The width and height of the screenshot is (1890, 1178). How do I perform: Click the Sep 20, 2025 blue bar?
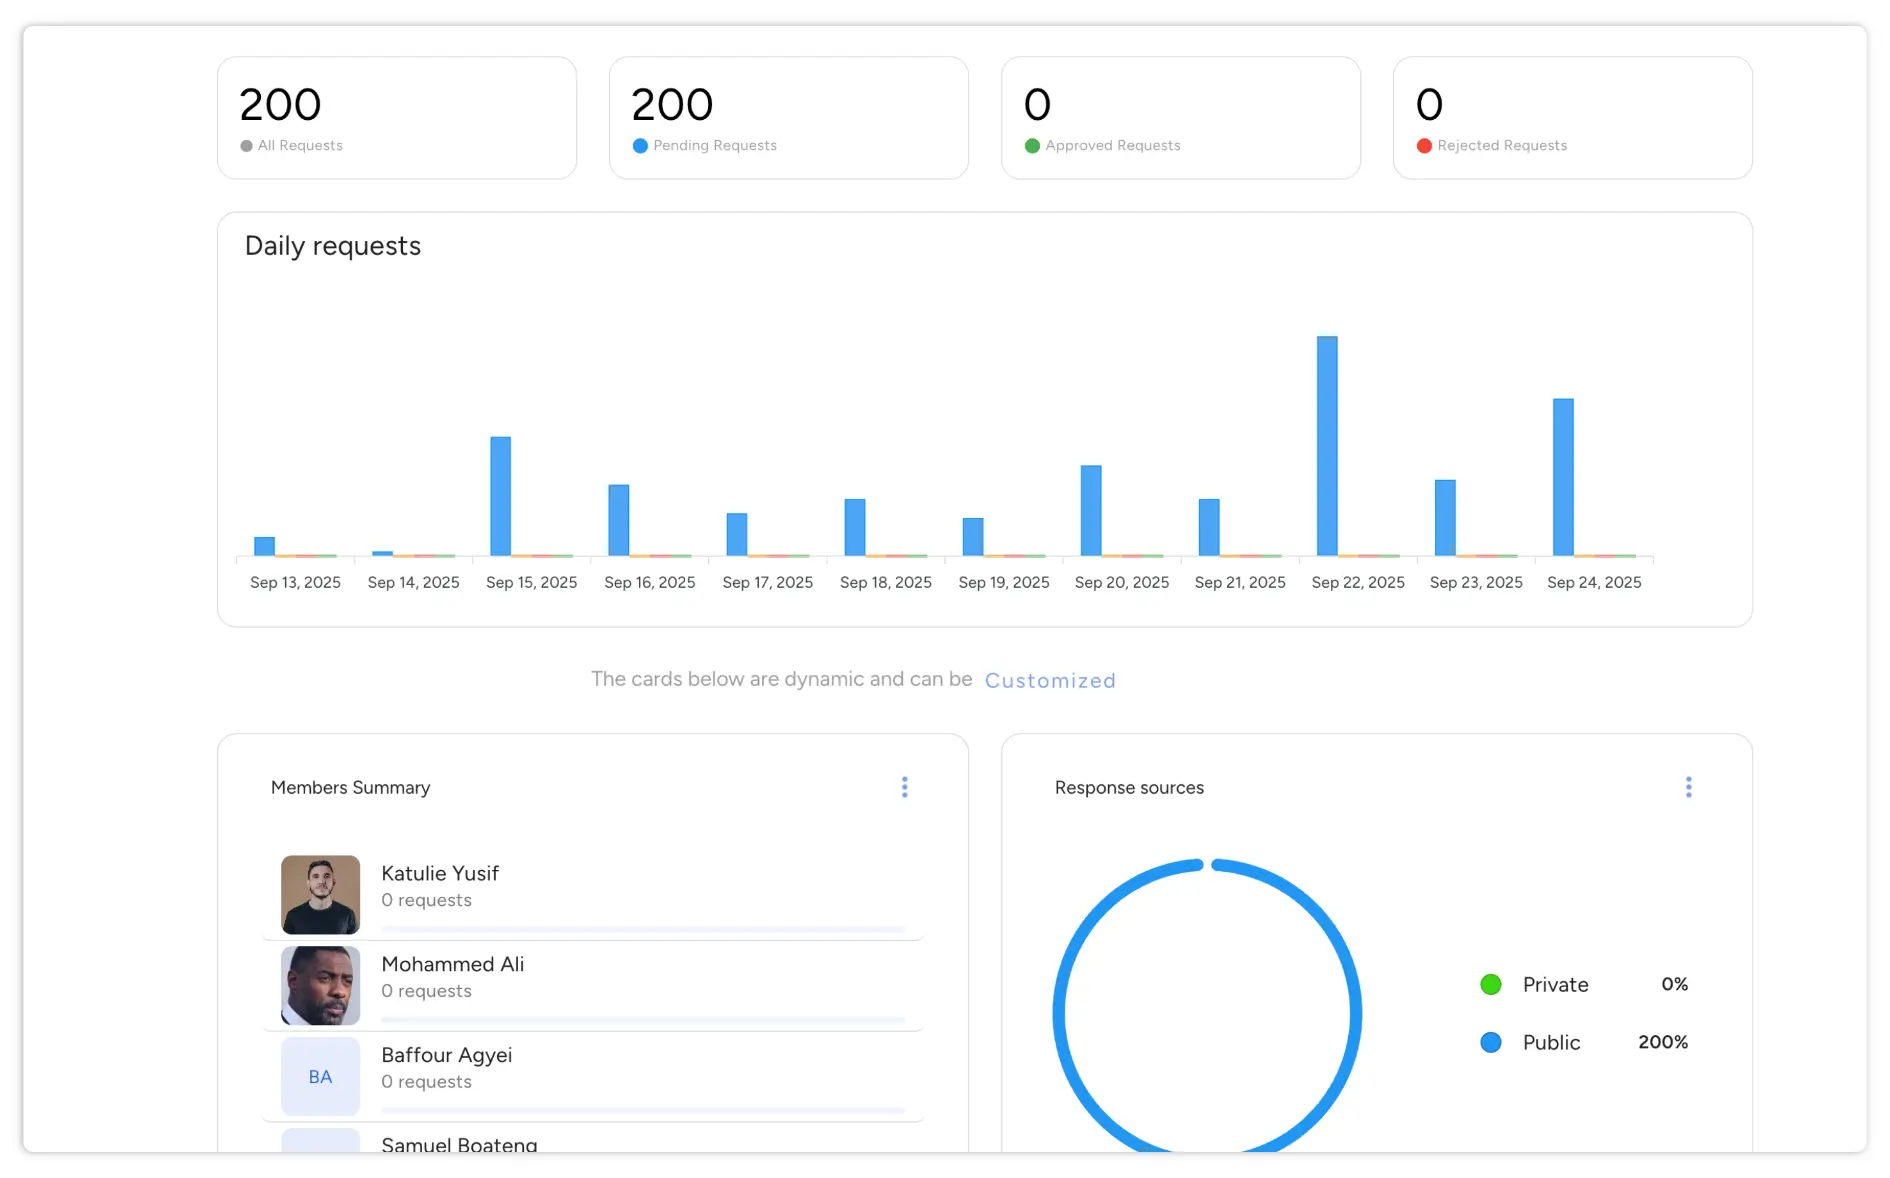coord(1091,510)
